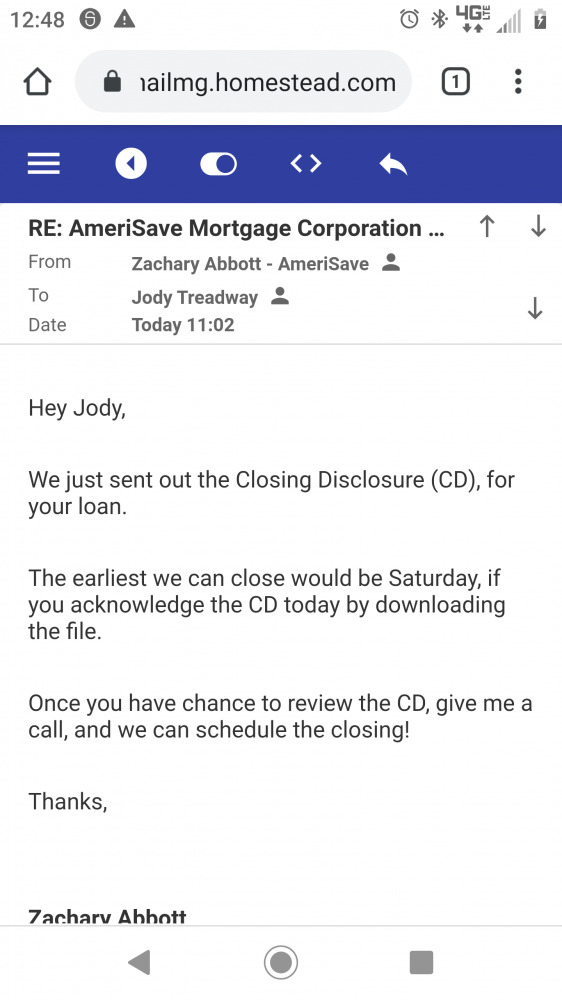Select sender name Zachary Abbott - AmeriSave

coord(250,264)
